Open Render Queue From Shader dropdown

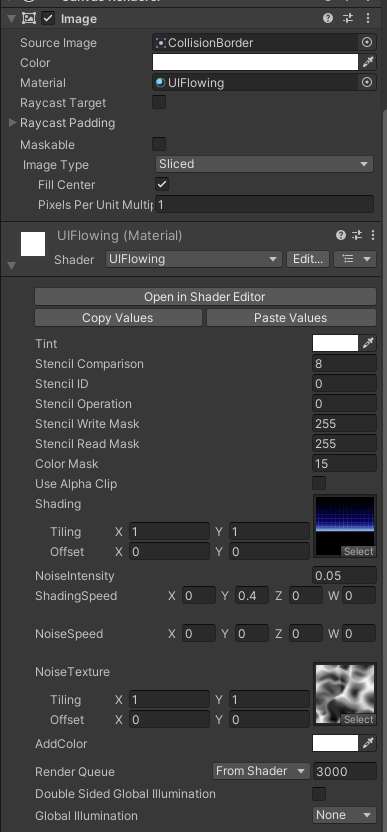tap(261, 772)
